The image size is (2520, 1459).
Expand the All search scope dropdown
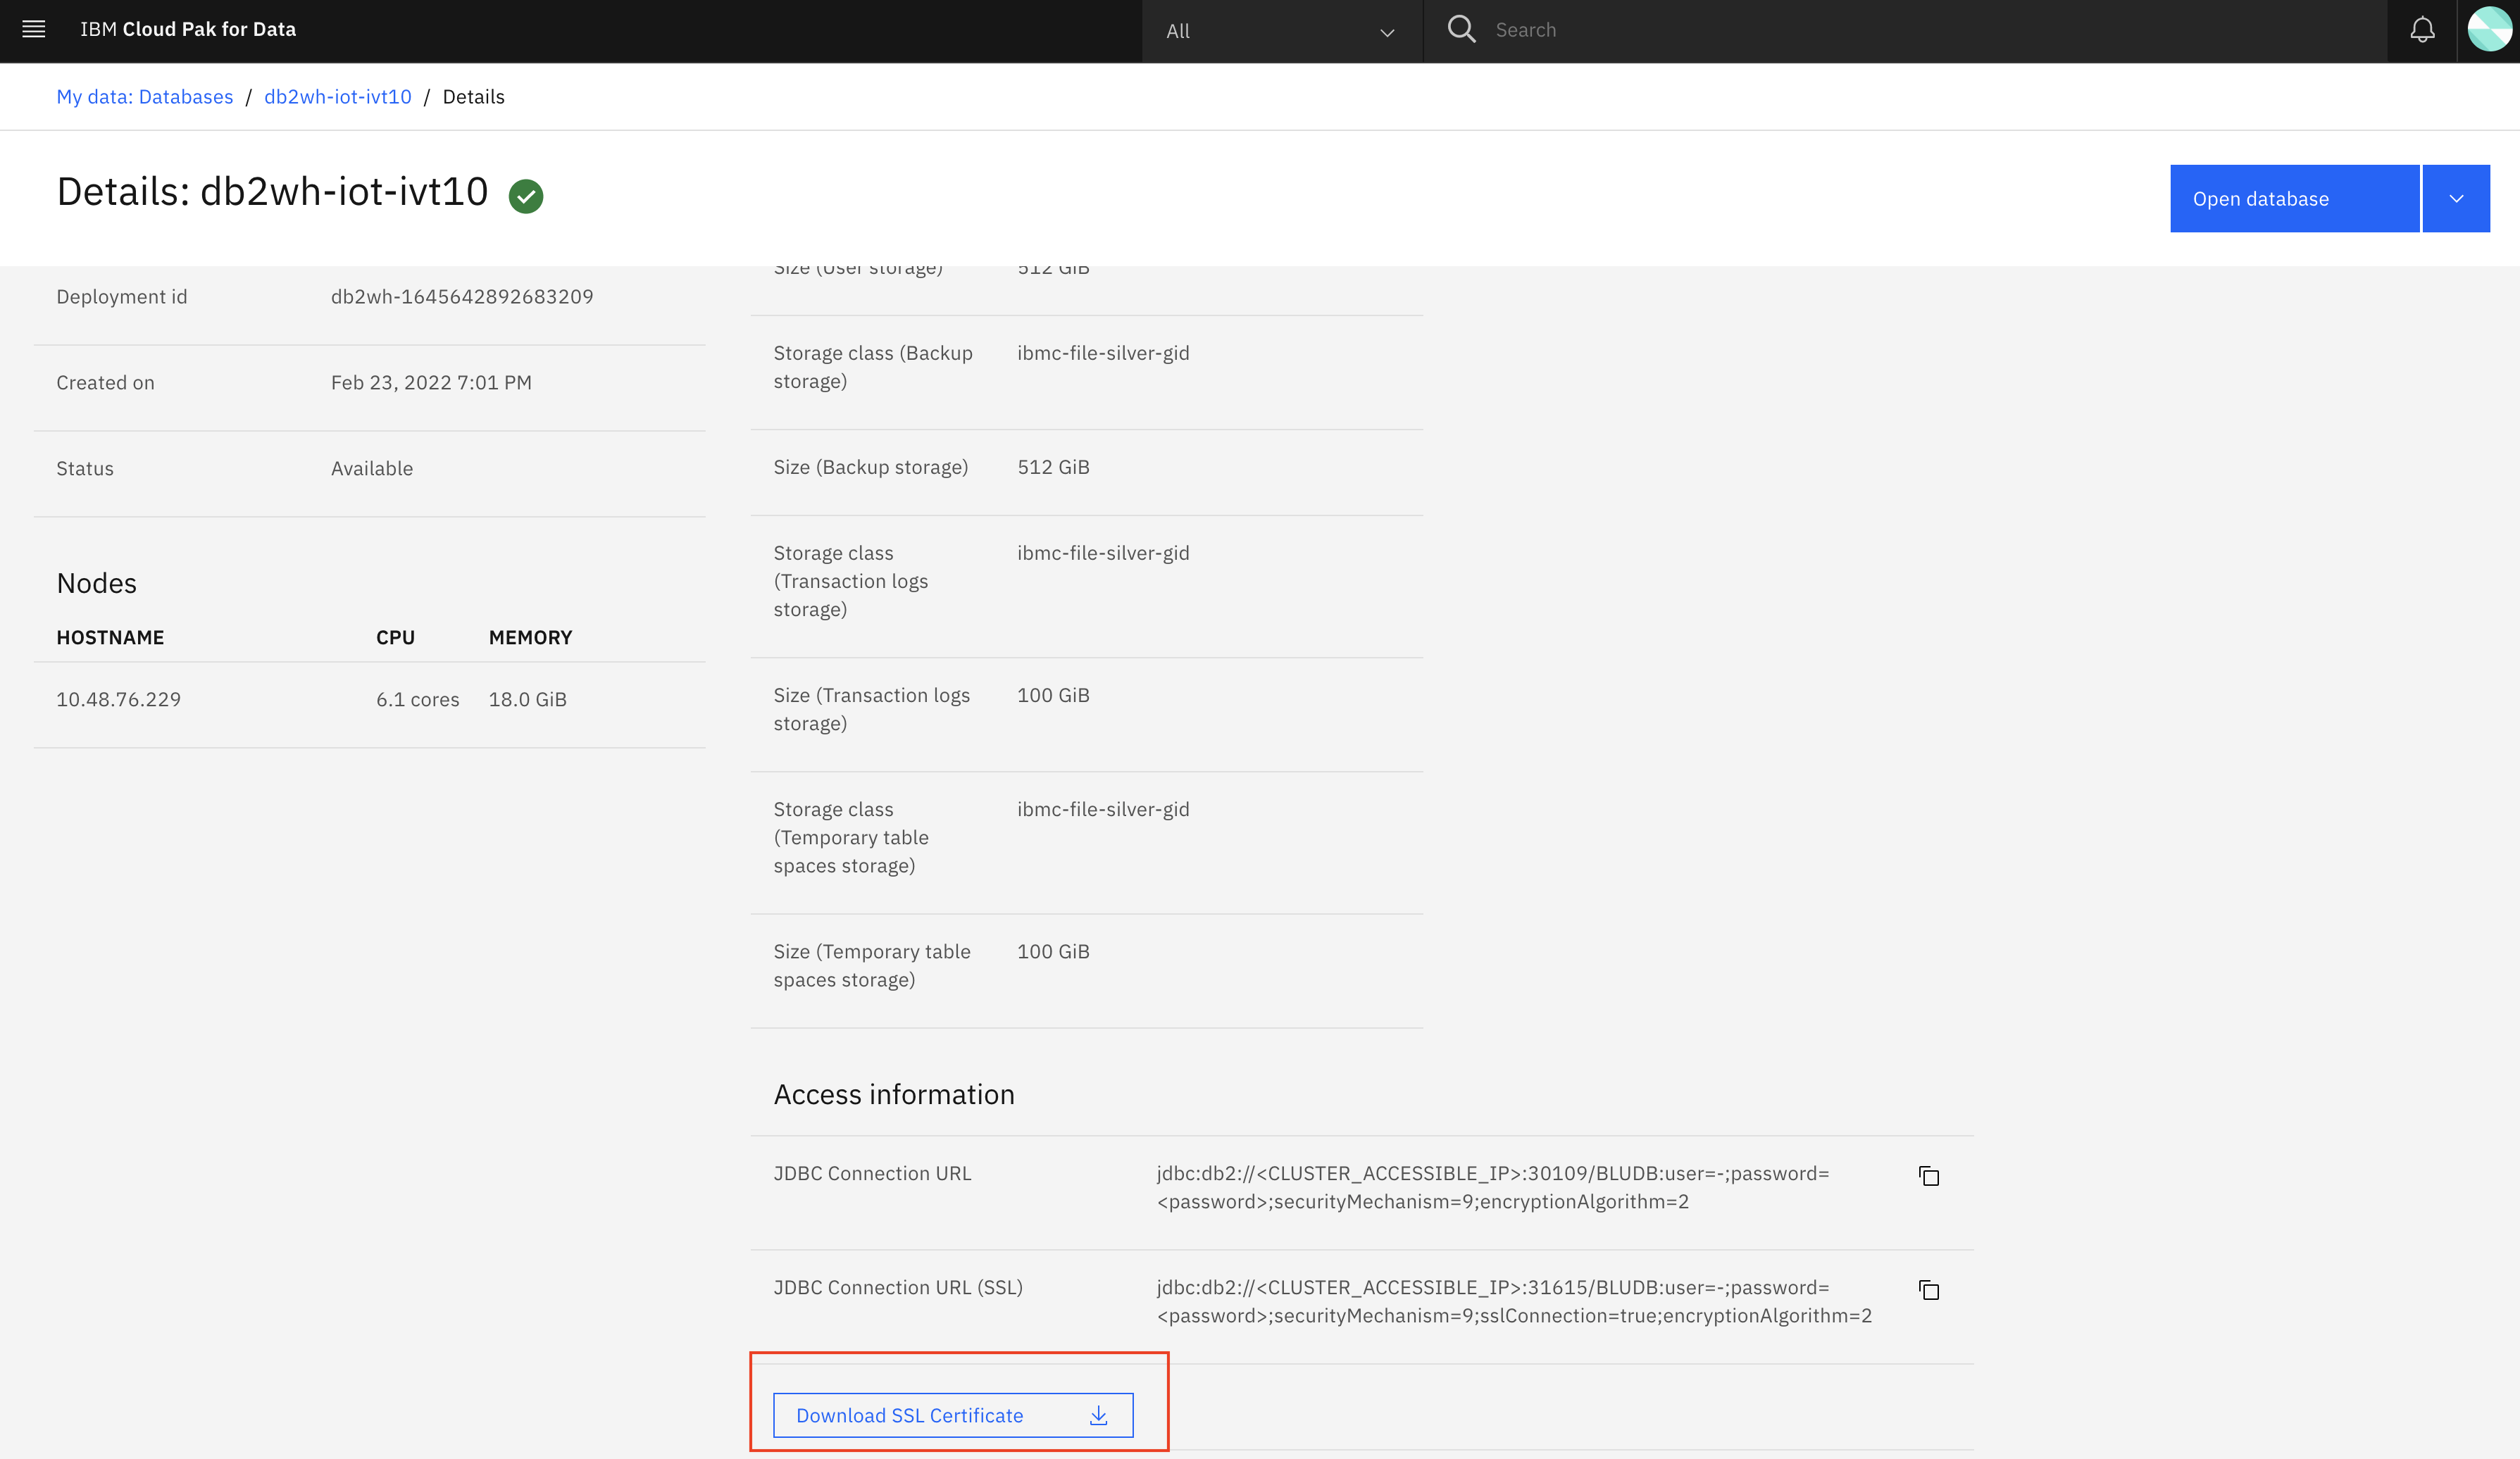click(x=1281, y=31)
